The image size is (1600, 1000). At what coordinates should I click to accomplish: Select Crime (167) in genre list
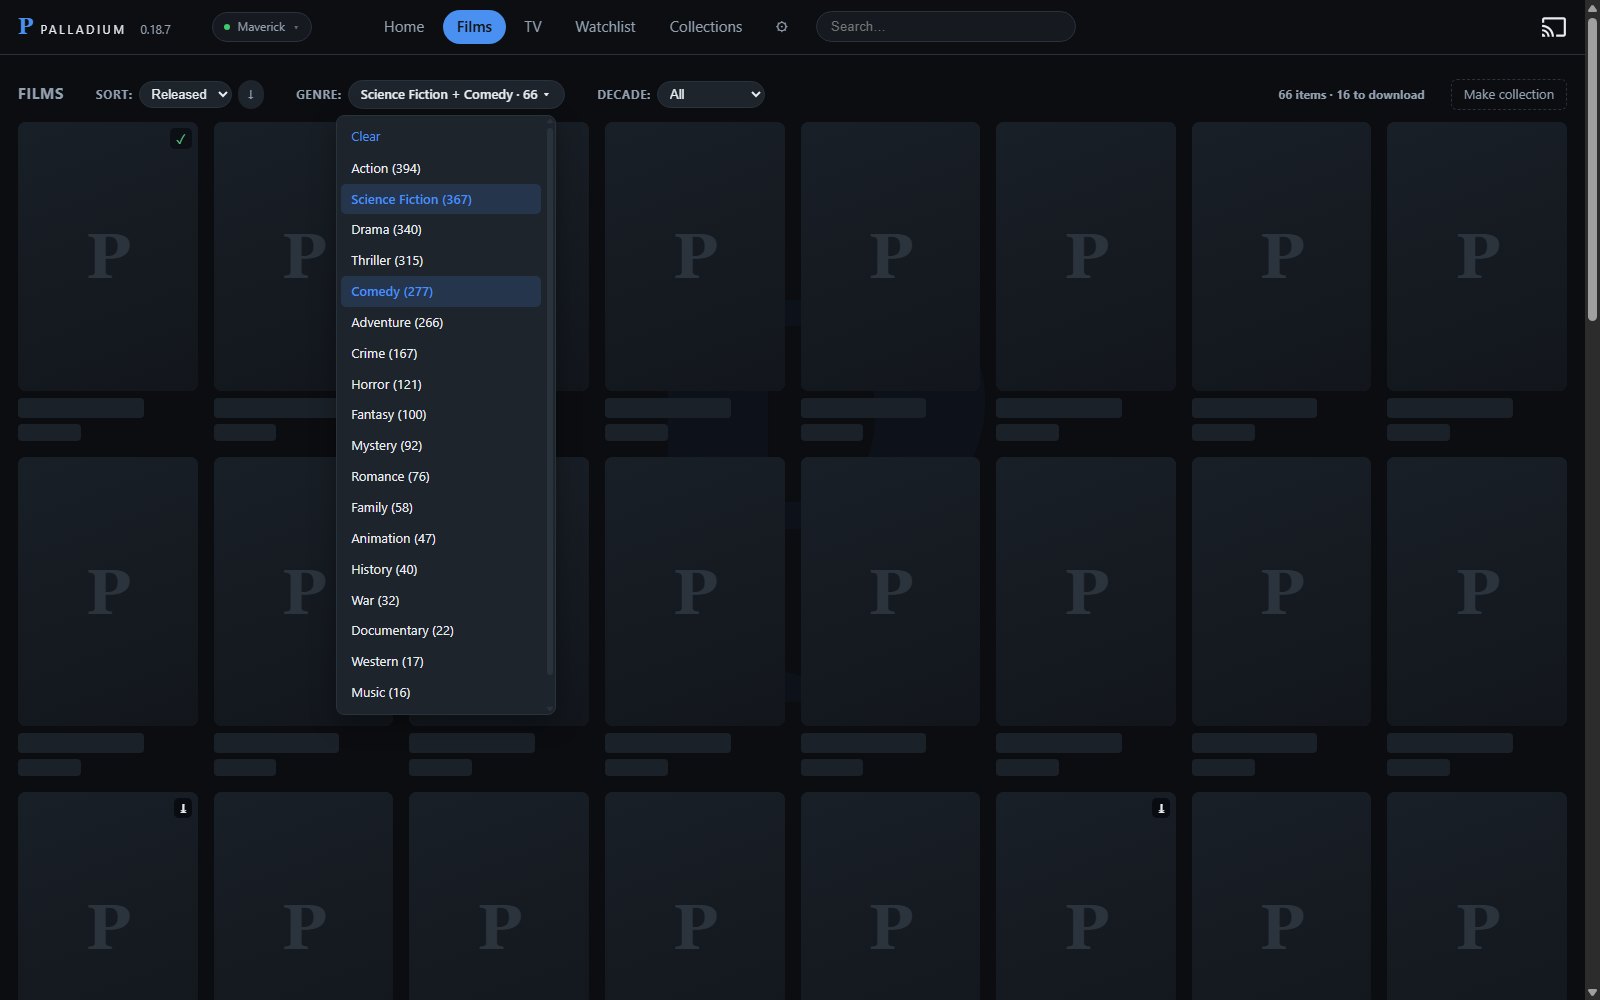coord(441,353)
